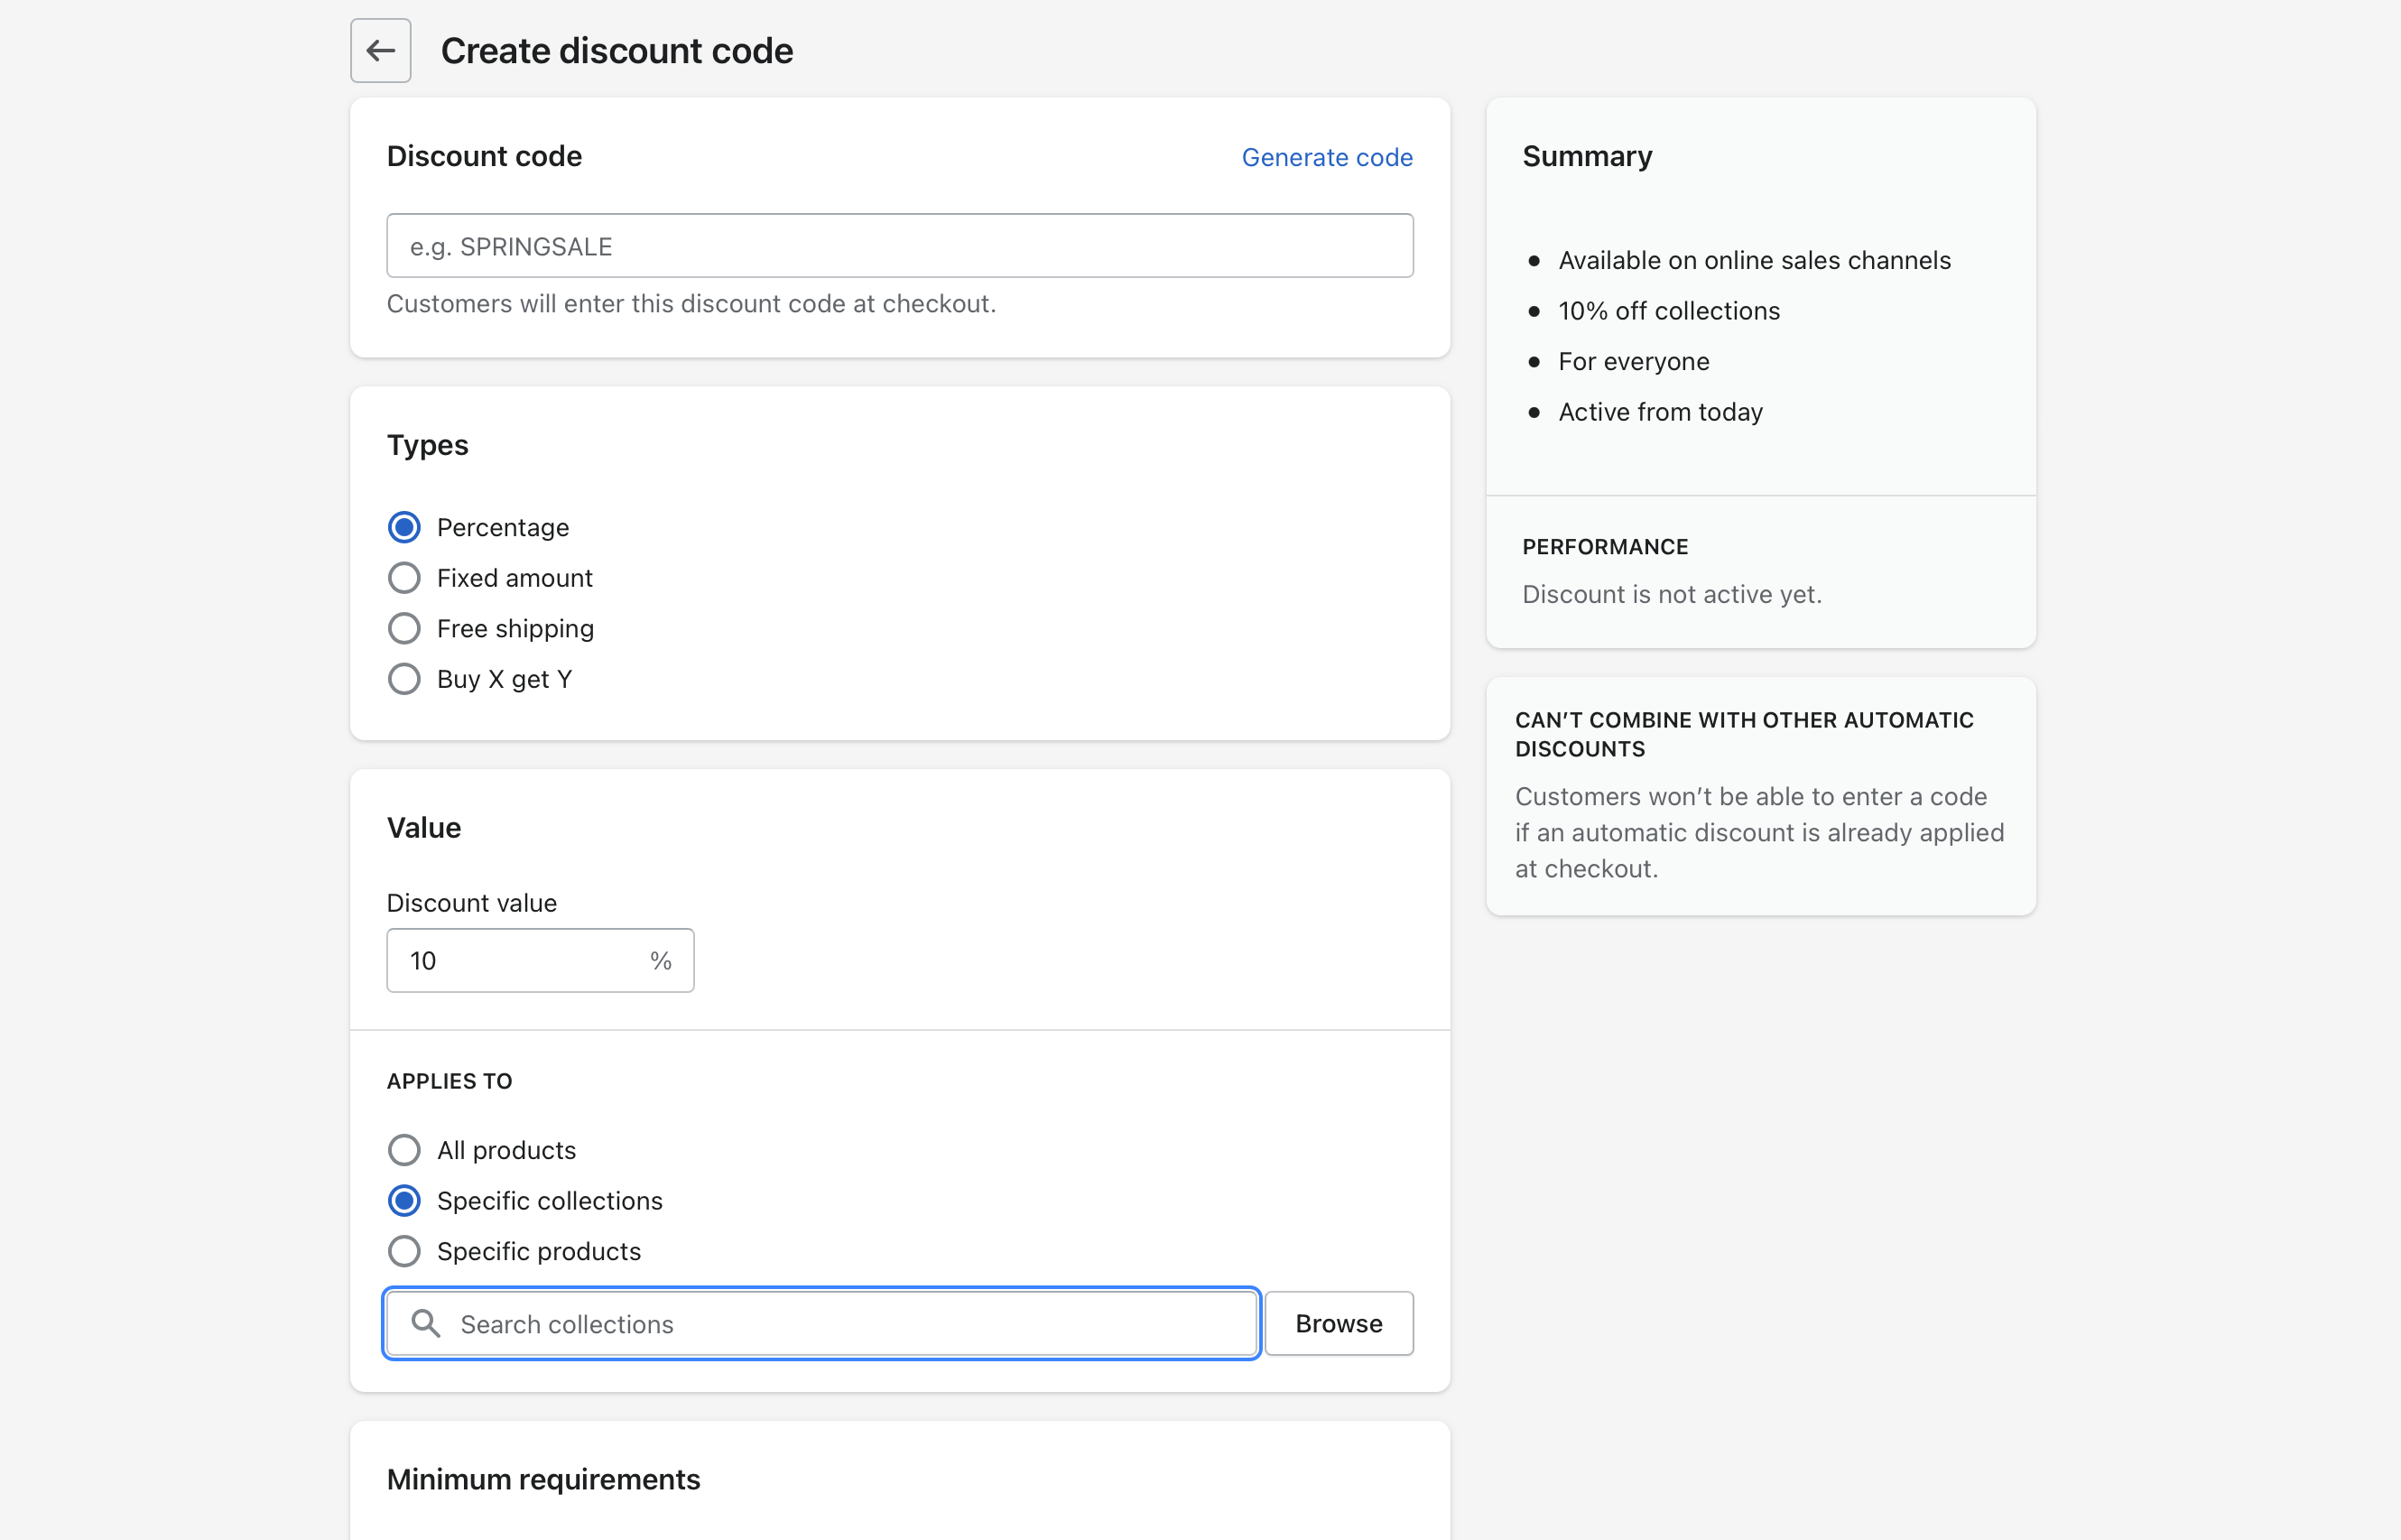
Task: Click the 'Active from today' summary item
Action: (1660, 412)
